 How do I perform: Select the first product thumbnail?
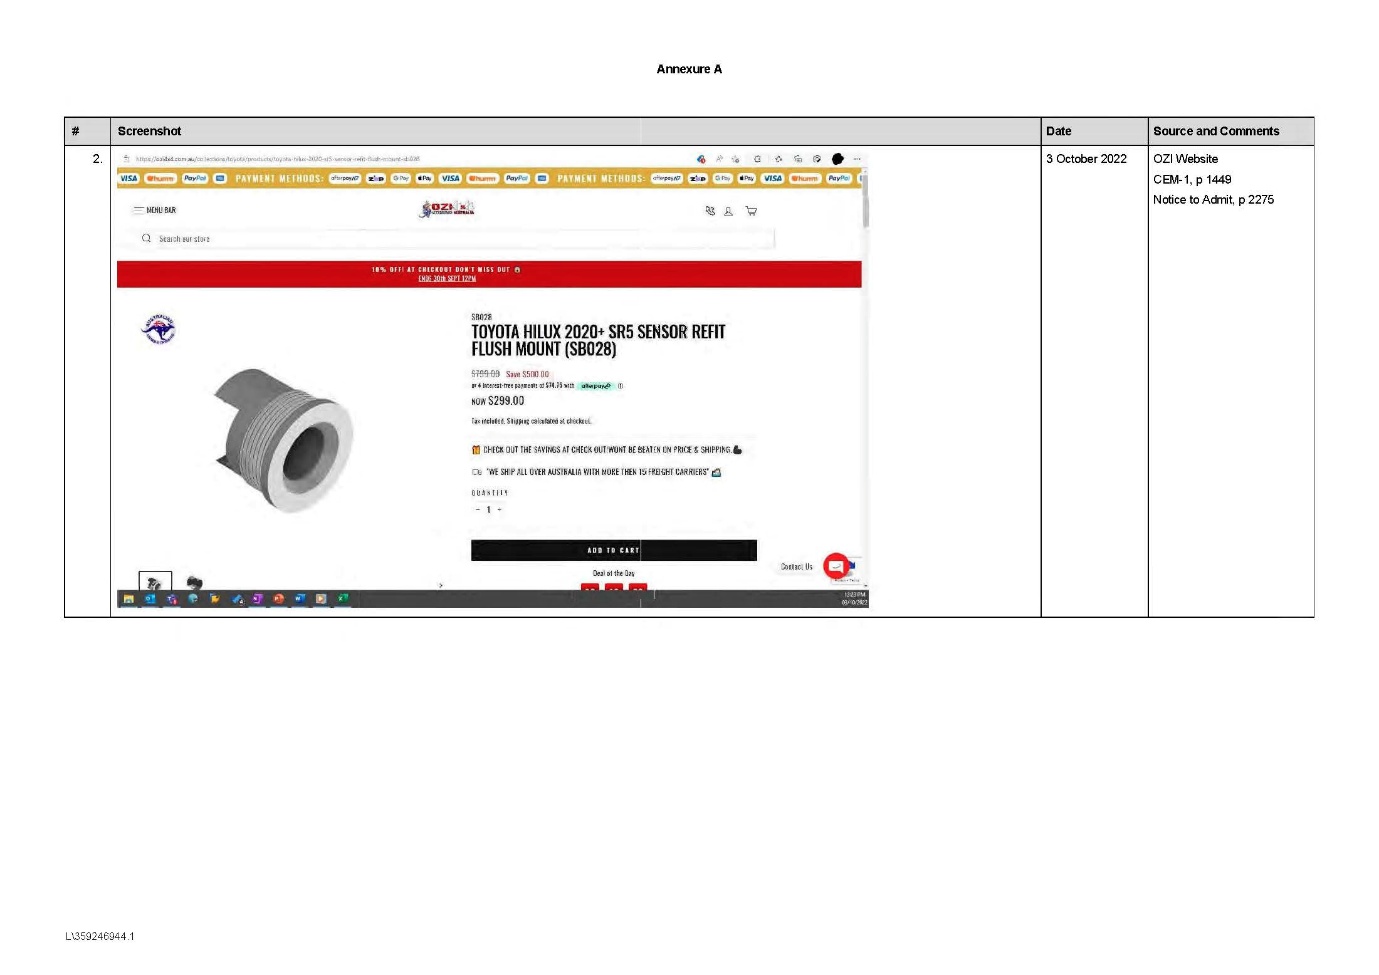[155, 582]
